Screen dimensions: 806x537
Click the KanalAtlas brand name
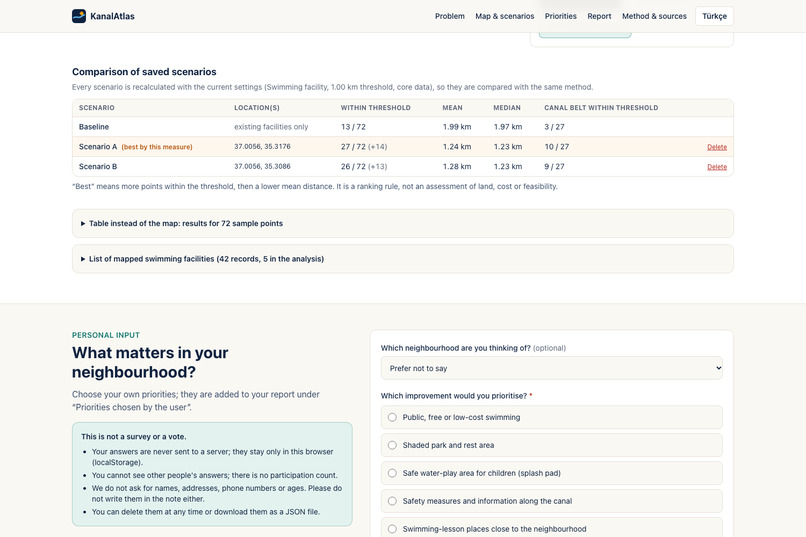click(x=112, y=16)
